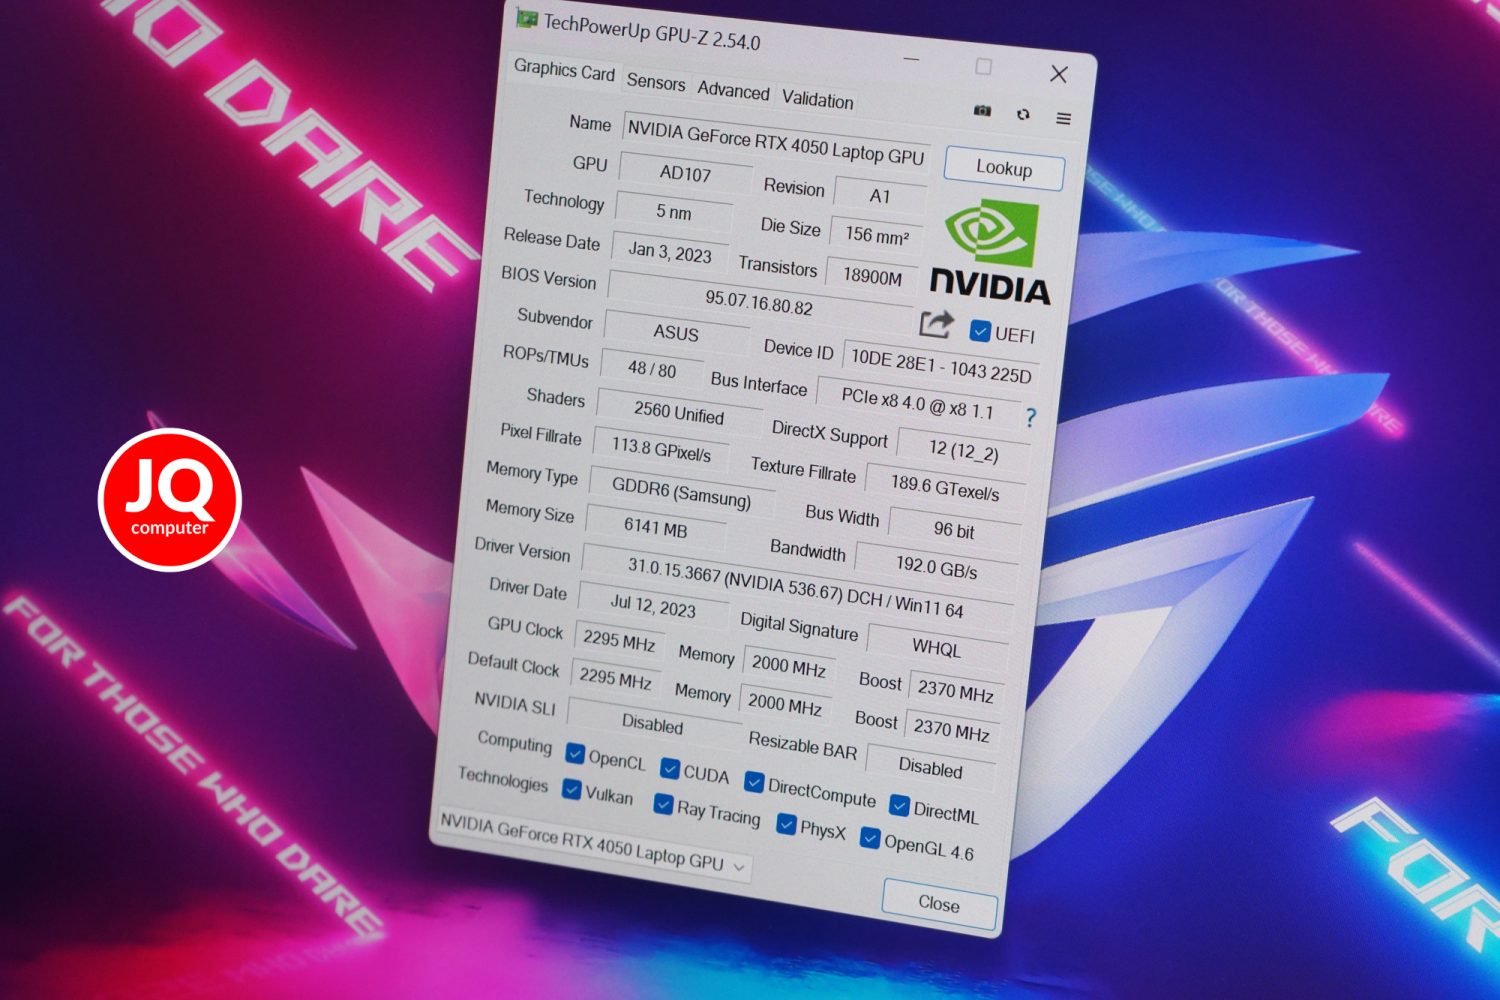Viewport: 1500px width, 1000px height.
Task: Toggle the DirectCompute checkbox
Action: (754, 782)
